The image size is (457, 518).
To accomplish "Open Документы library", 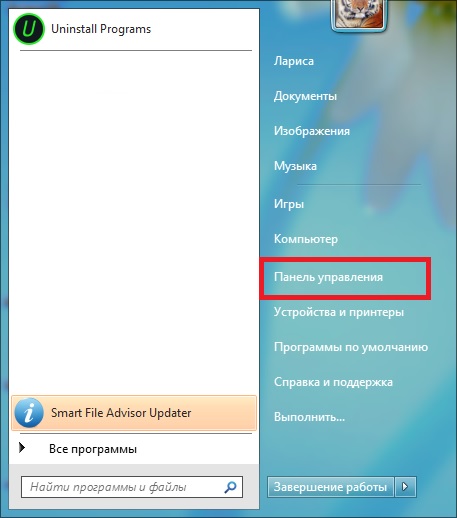I will [x=305, y=96].
